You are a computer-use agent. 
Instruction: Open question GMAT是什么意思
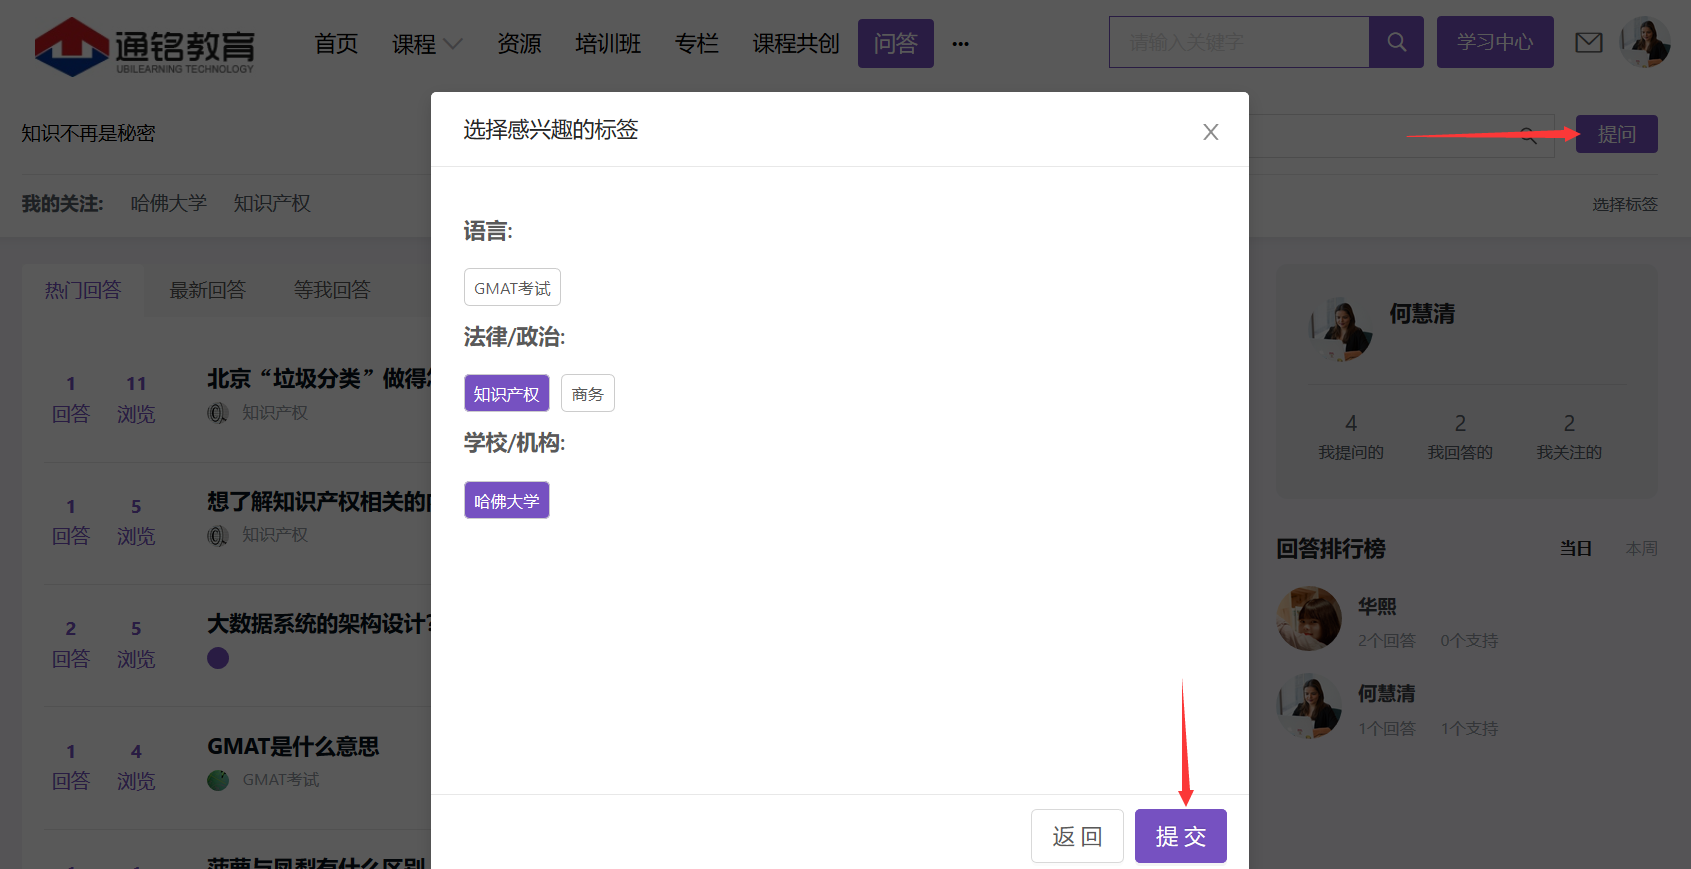pyautogui.click(x=293, y=747)
